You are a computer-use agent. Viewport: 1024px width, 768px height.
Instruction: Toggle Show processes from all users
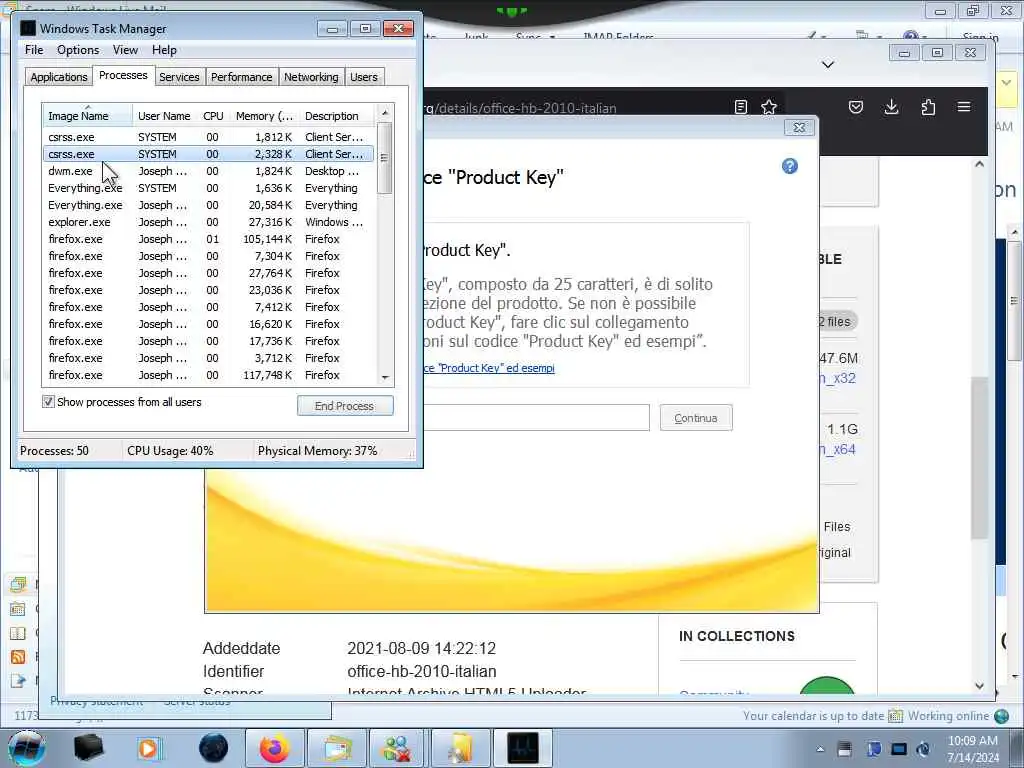(x=48, y=402)
